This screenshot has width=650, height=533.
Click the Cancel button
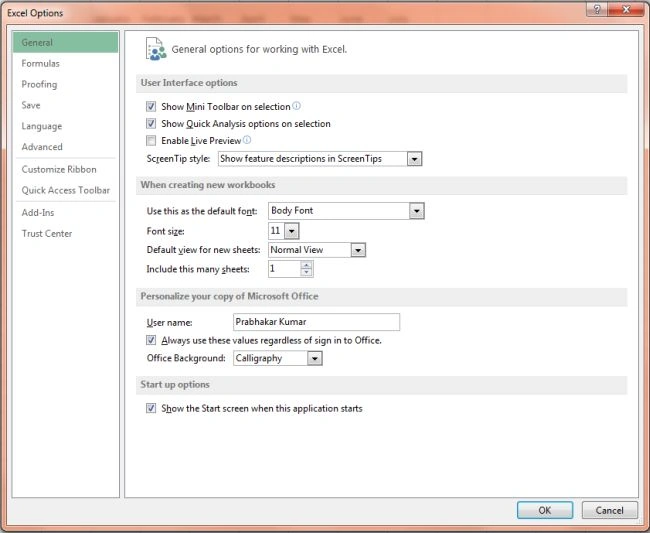[x=609, y=510]
